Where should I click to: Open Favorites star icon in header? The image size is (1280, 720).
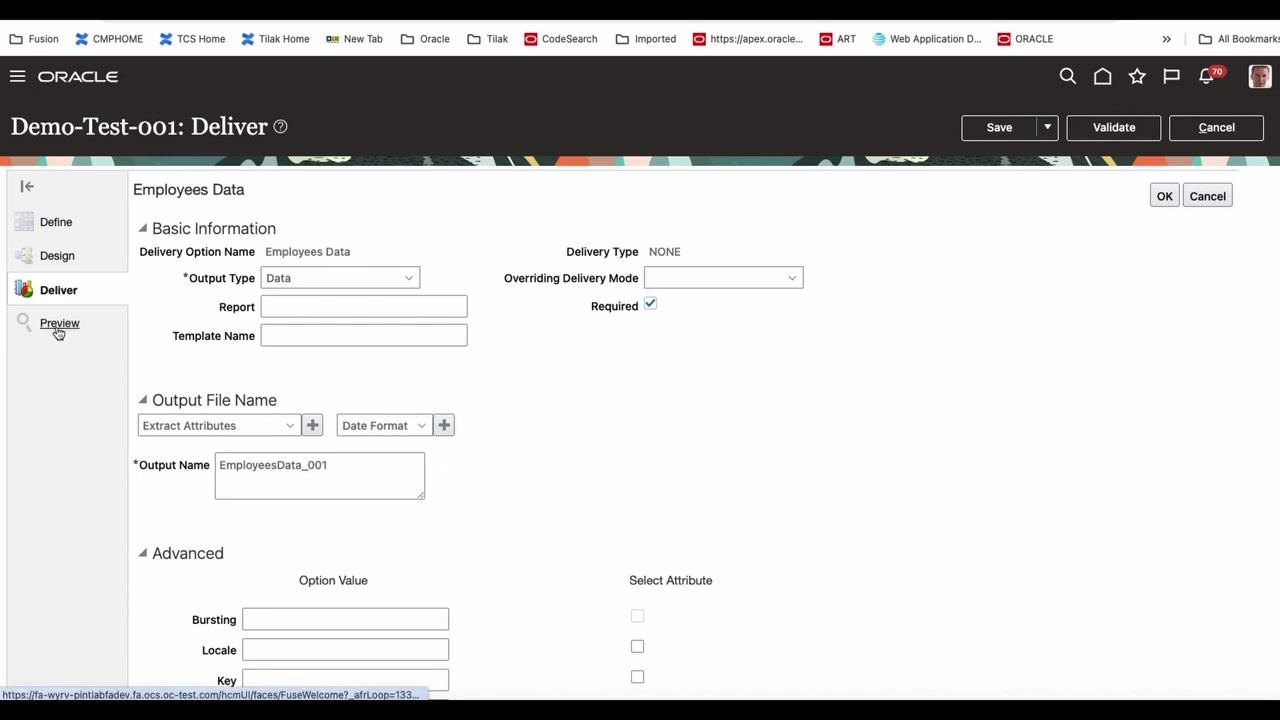1137,76
